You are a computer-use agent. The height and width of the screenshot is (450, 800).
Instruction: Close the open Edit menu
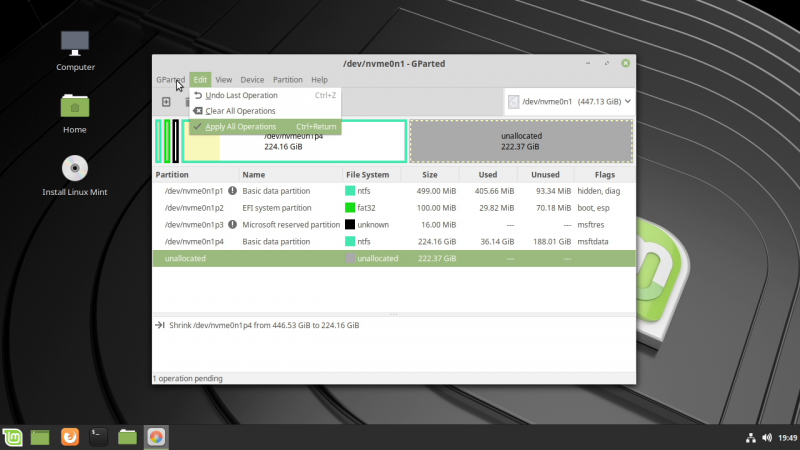[x=200, y=80]
